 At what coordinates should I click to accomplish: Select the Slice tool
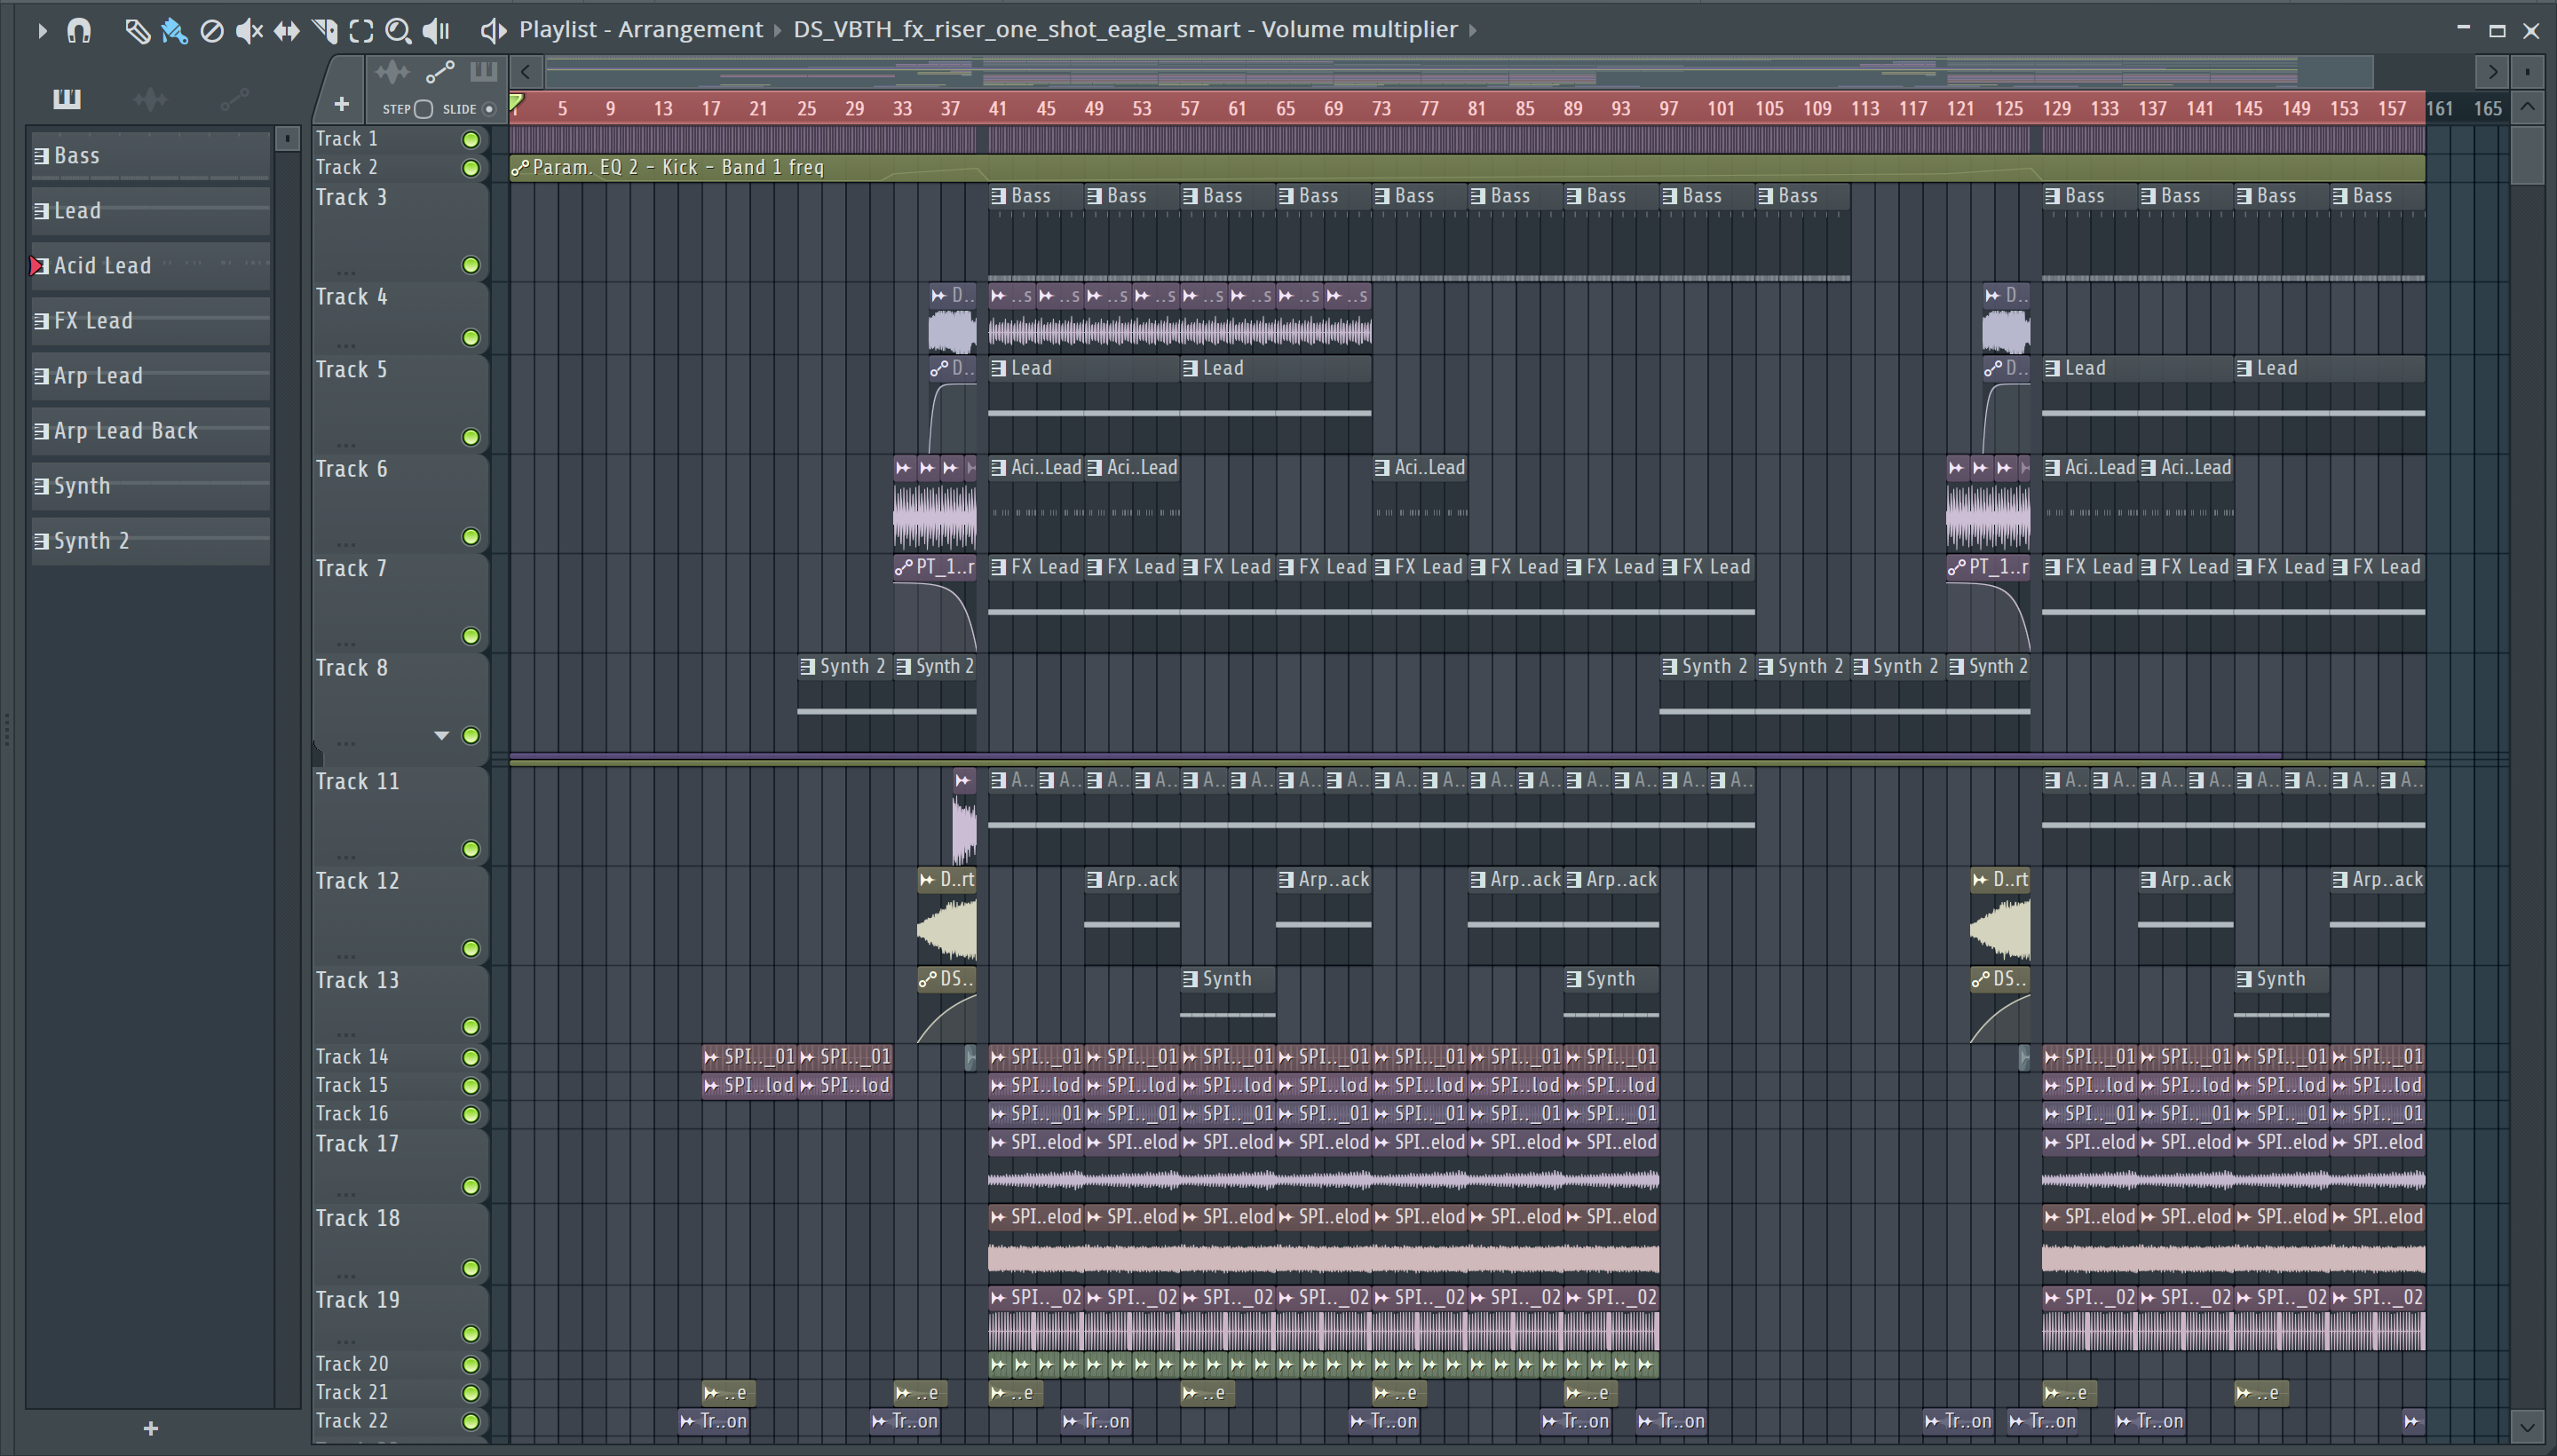(324, 31)
